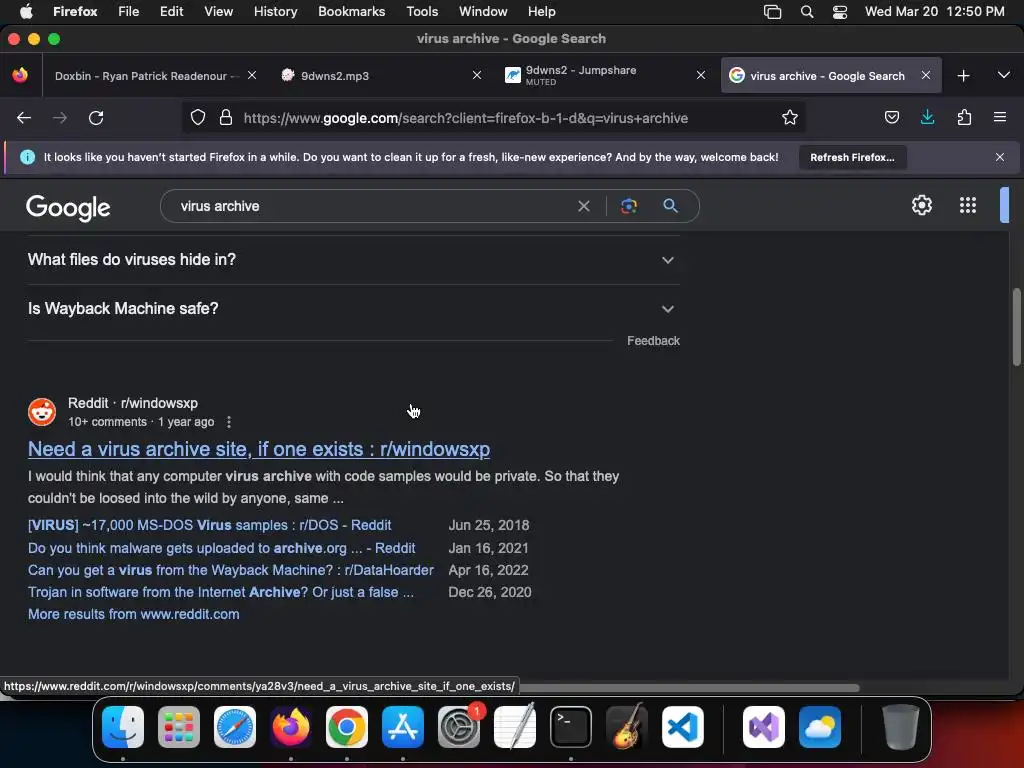Click the Google account avatar
The image size is (1024, 768).
[1004, 206]
